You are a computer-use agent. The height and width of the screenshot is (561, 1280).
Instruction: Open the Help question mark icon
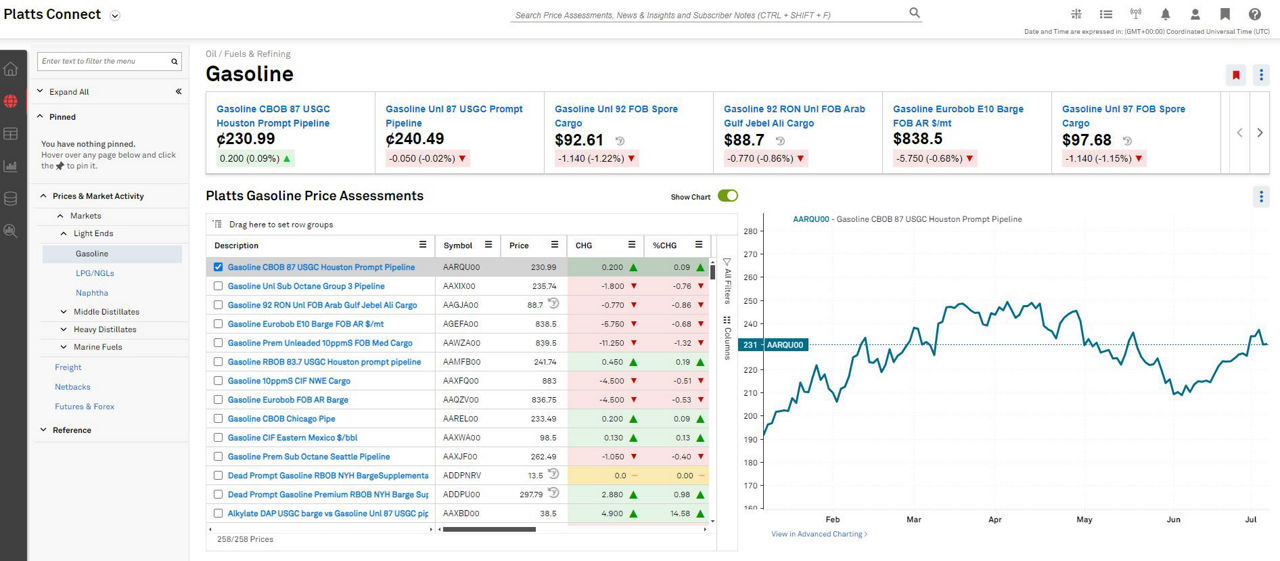point(1255,14)
